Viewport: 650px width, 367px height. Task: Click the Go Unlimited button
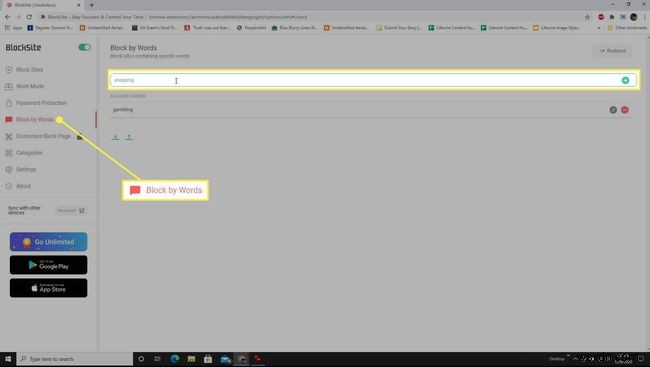pyautogui.click(x=49, y=242)
